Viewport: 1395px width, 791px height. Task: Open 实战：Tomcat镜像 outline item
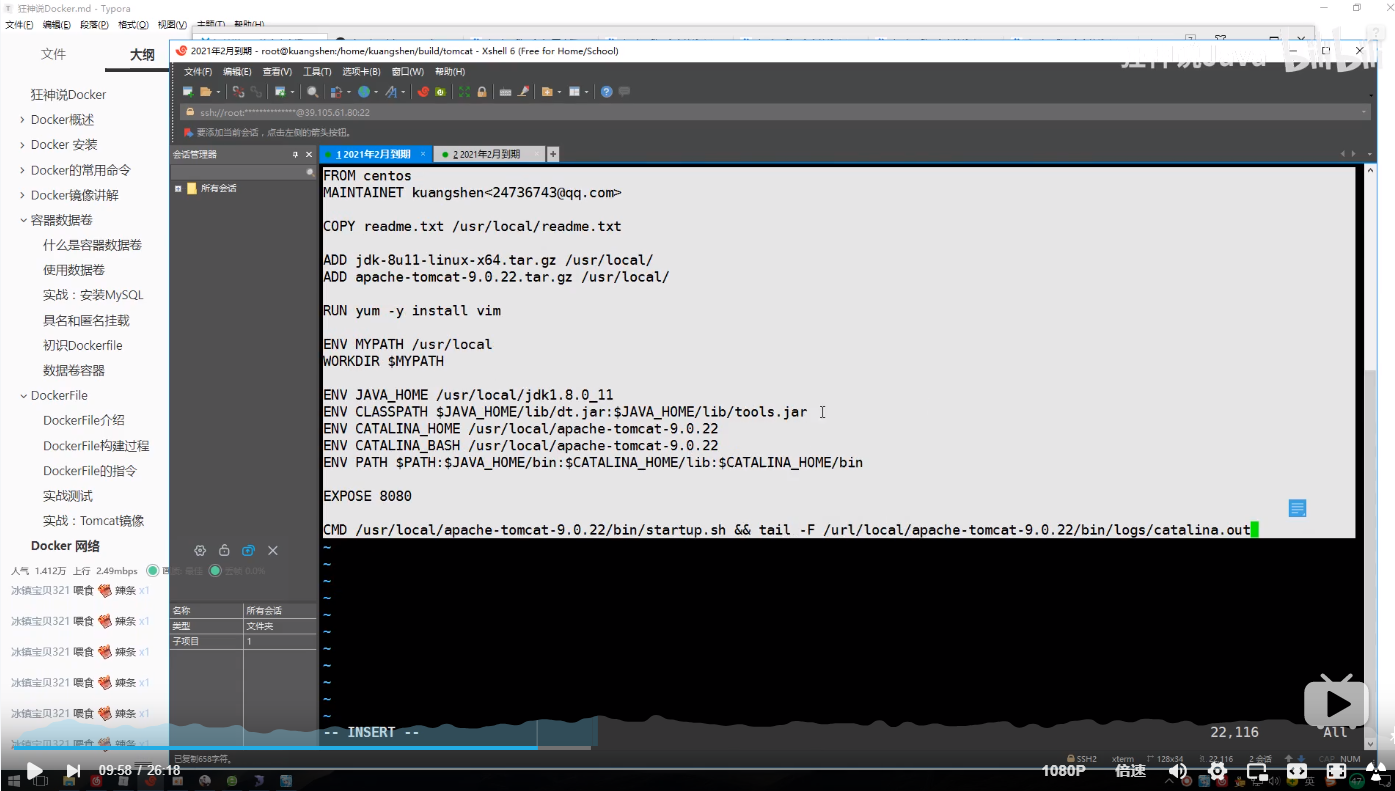[x=93, y=521]
